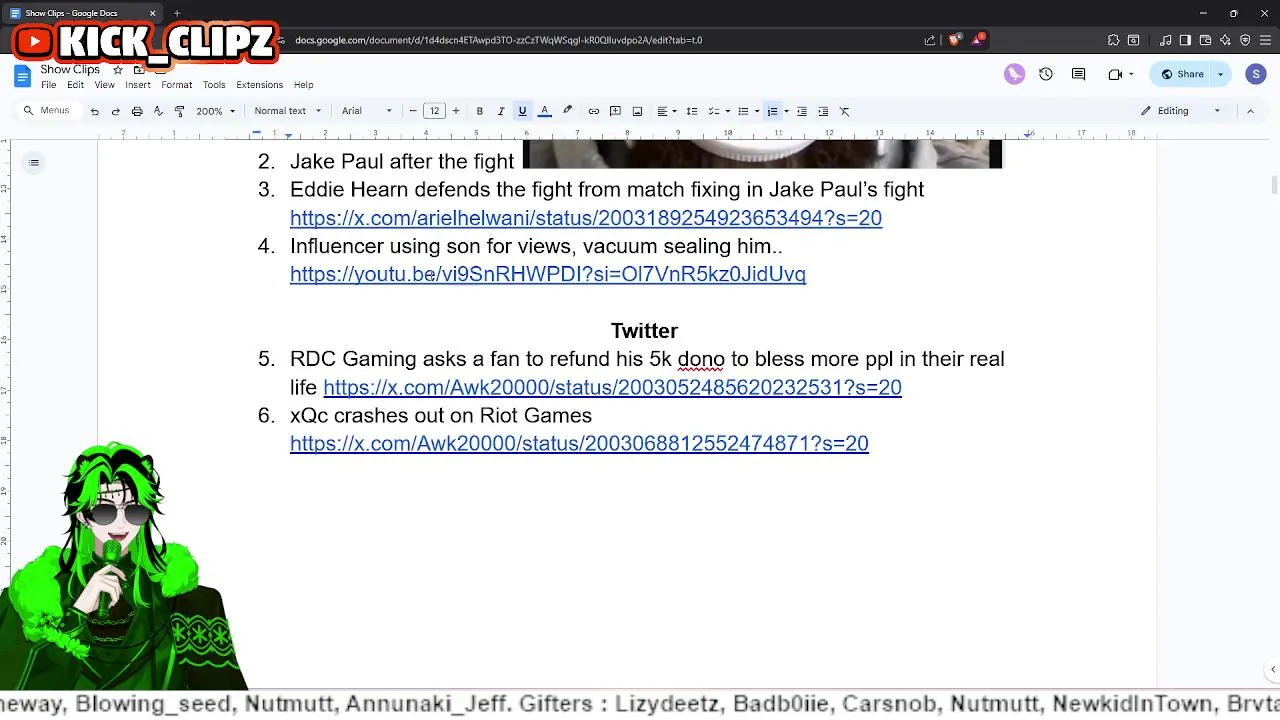Increase font size with plus

tap(455, 111)
